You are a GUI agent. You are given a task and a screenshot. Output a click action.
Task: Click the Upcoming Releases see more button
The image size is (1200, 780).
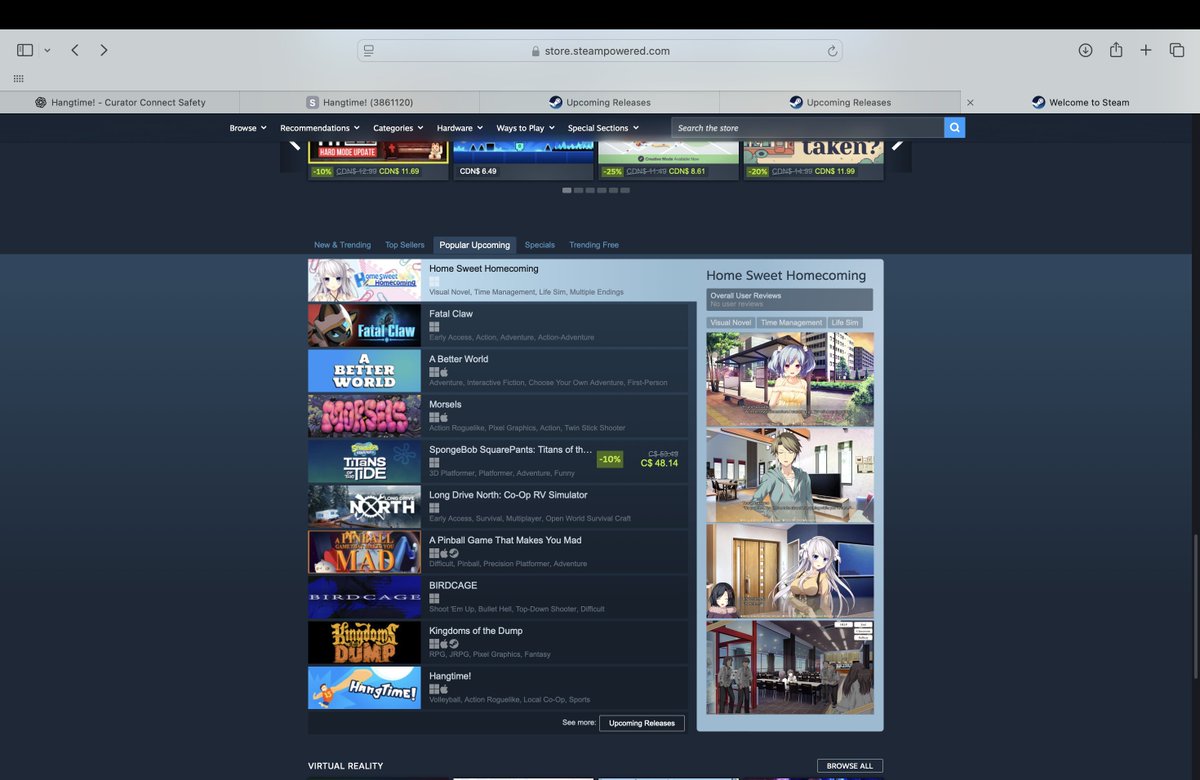click(x=642, y=723)
